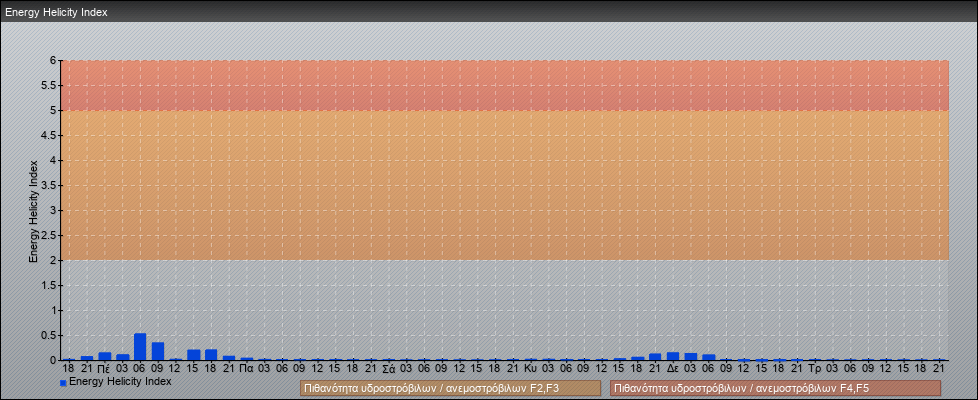Click the Πέ day label on x-axis
The height and width of the screenshot is (400, 978).
pyautogui.click(x=104, y=368)
